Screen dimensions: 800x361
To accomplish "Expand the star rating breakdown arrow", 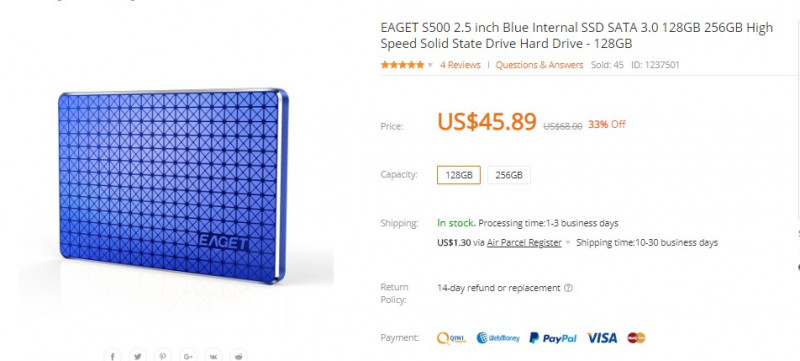I will [x=430, y=65].
